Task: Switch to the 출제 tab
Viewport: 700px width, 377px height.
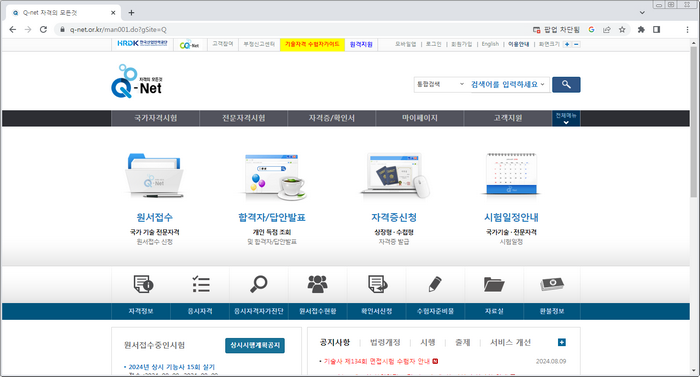Action: (462, 343)
